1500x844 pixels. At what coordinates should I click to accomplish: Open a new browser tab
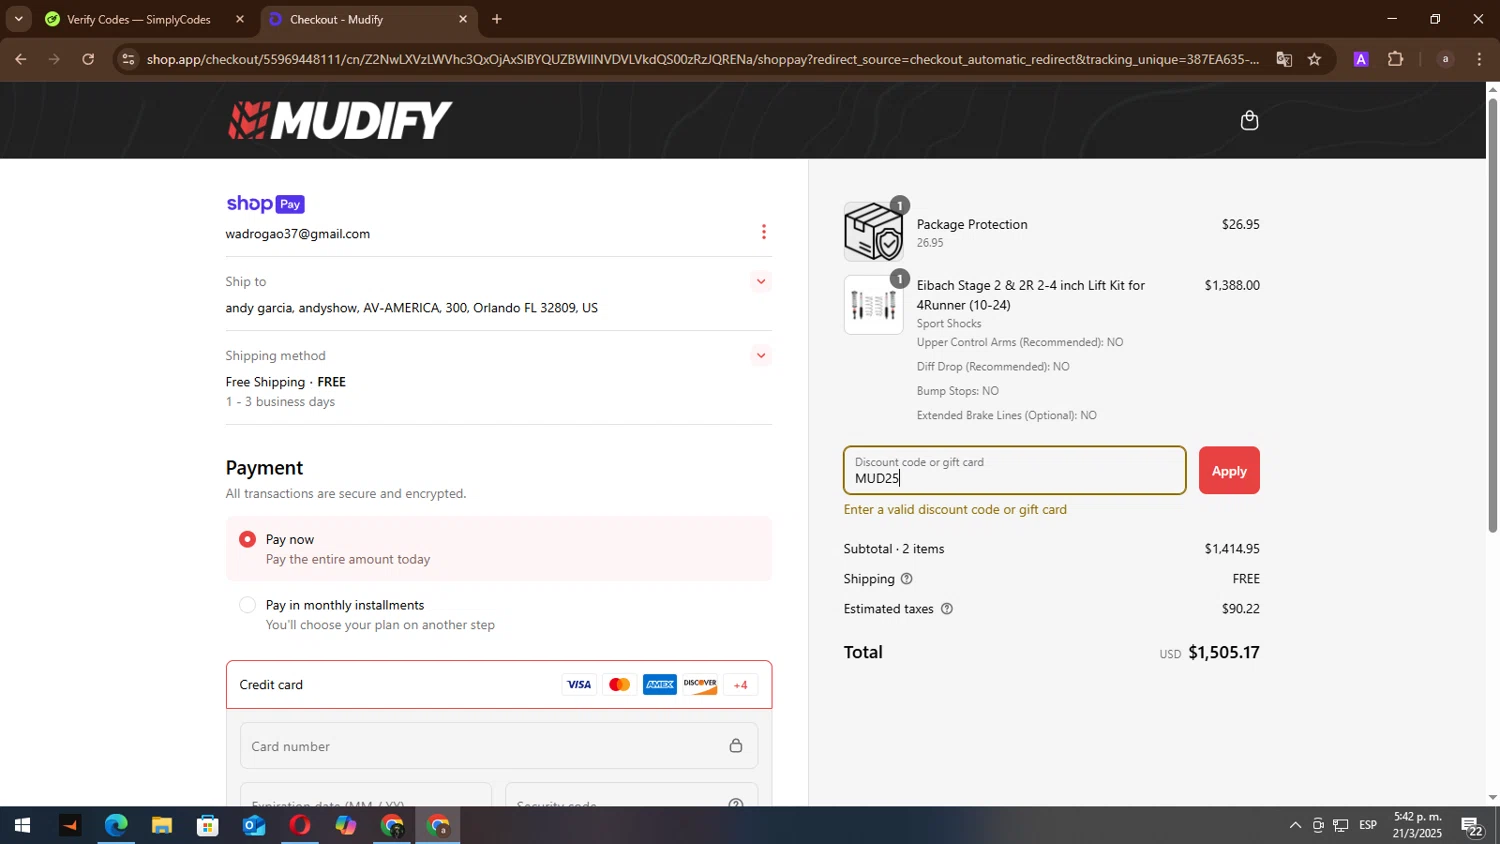tap(497, 19)
